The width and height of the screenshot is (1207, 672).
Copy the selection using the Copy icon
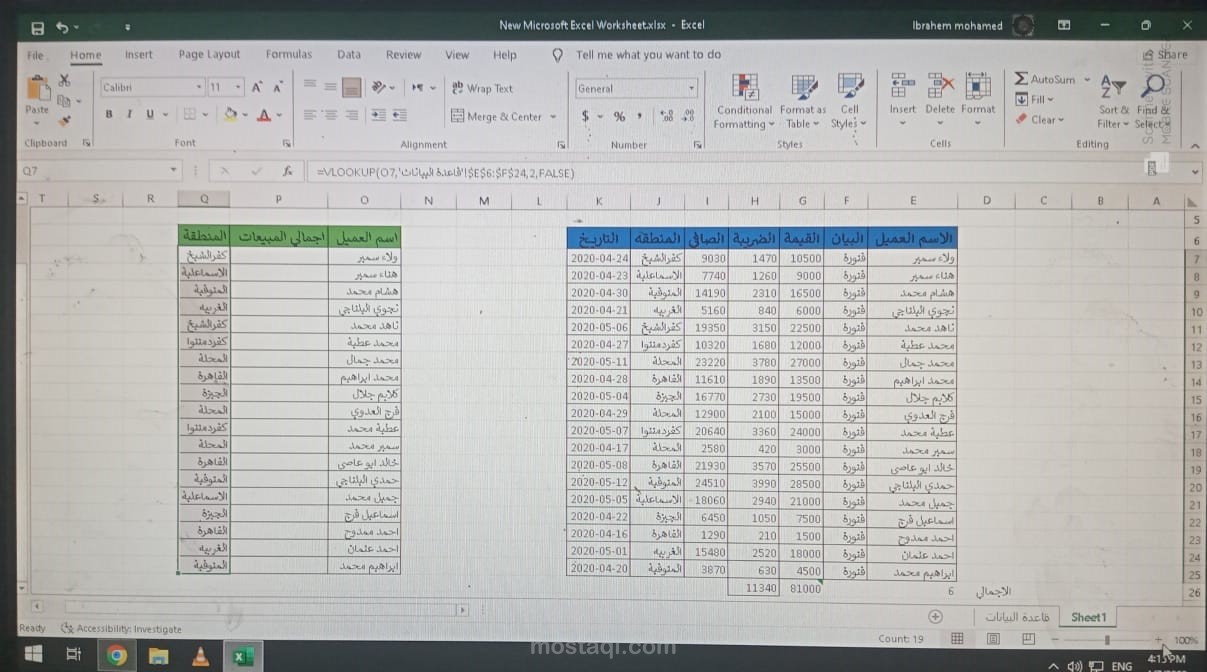(65, 101)
